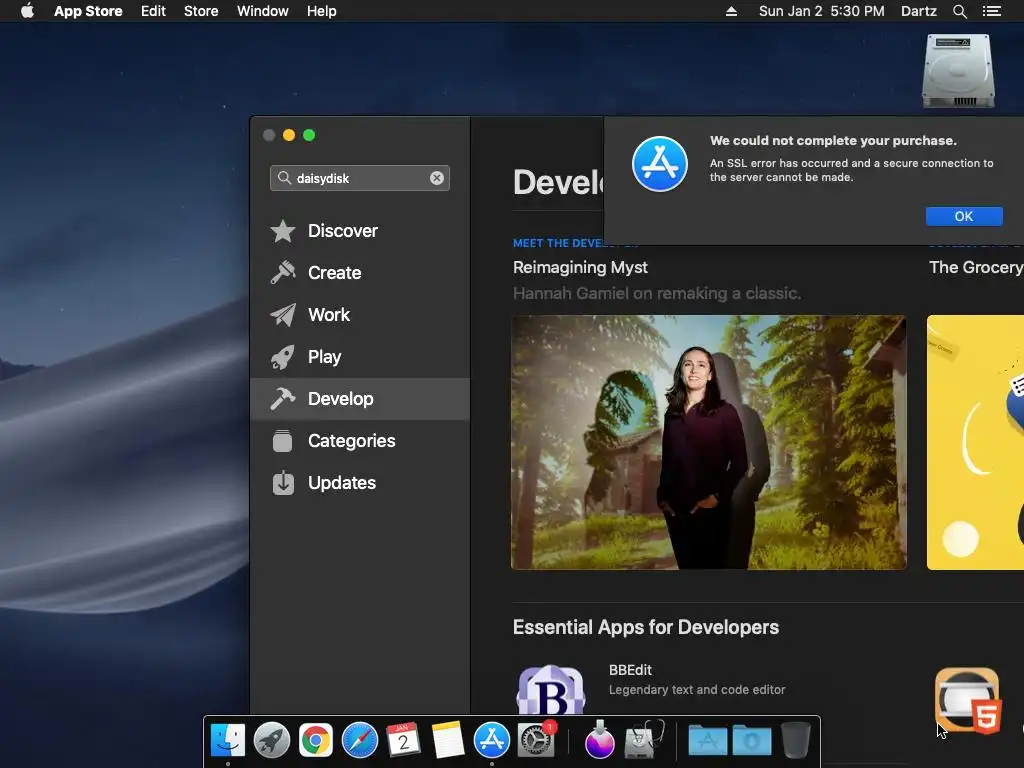The image size is (1024, 768).
Task: Open the Window menu
Action: [263, 11]
